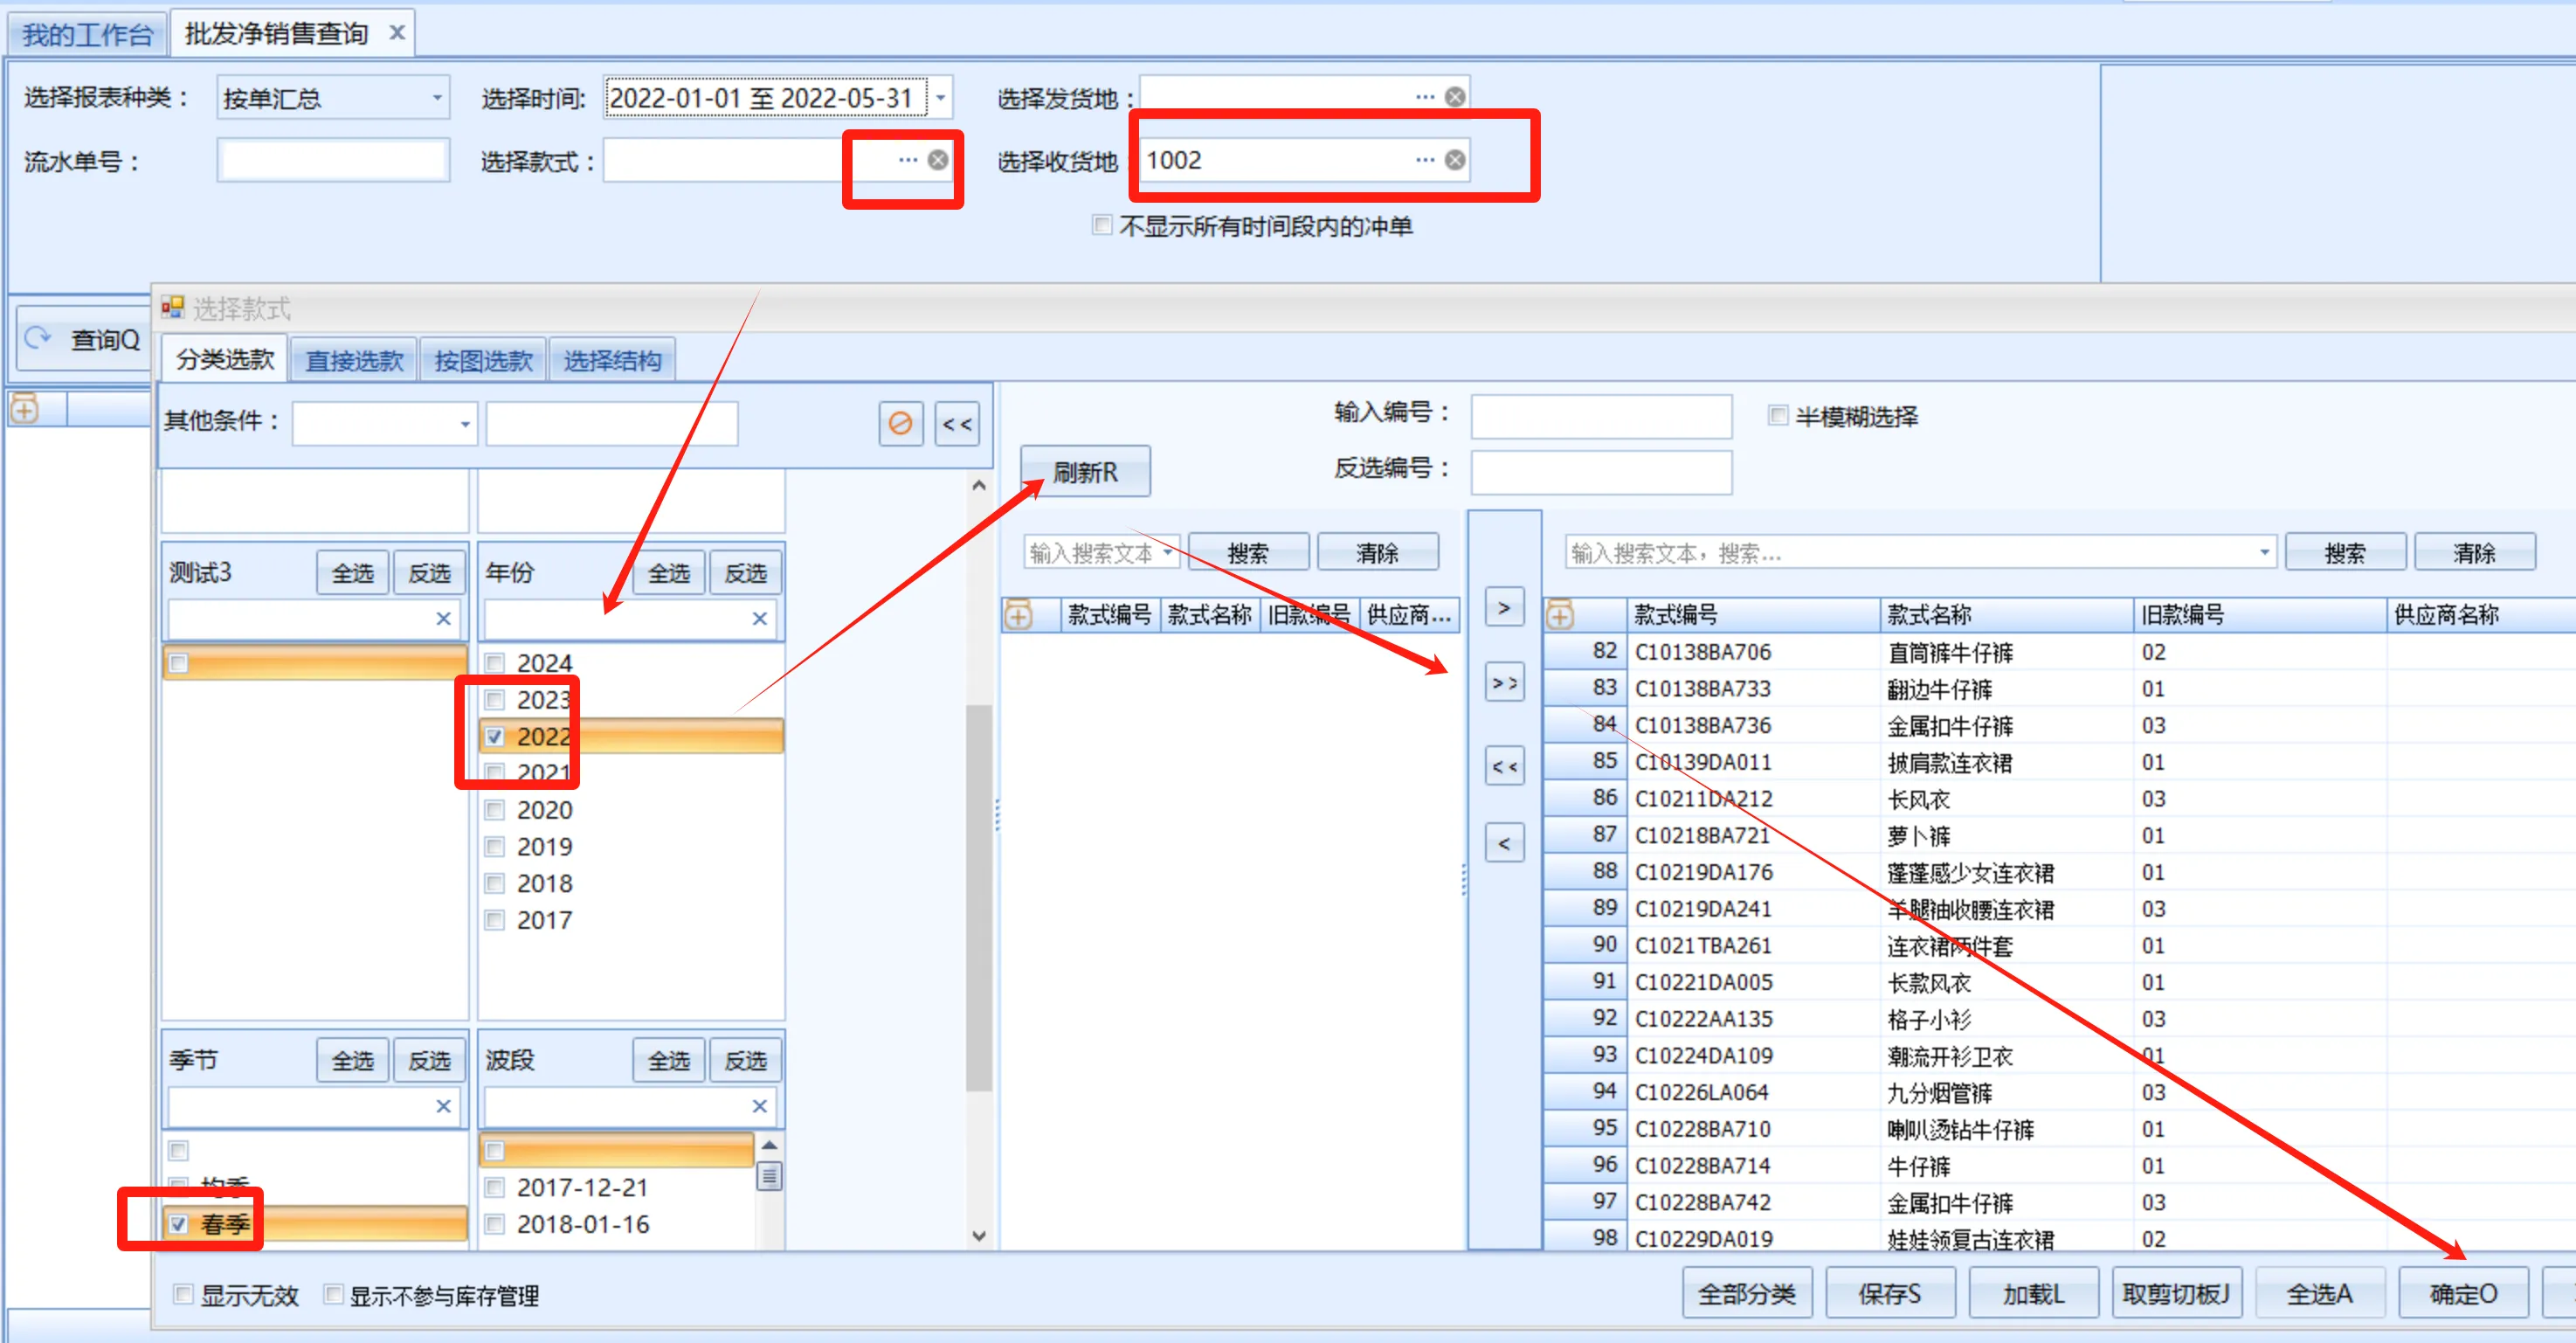Viewport: 2576px width, 1343px height.
Task: Open the 我的工作台 tab
Action: [87, 35]
